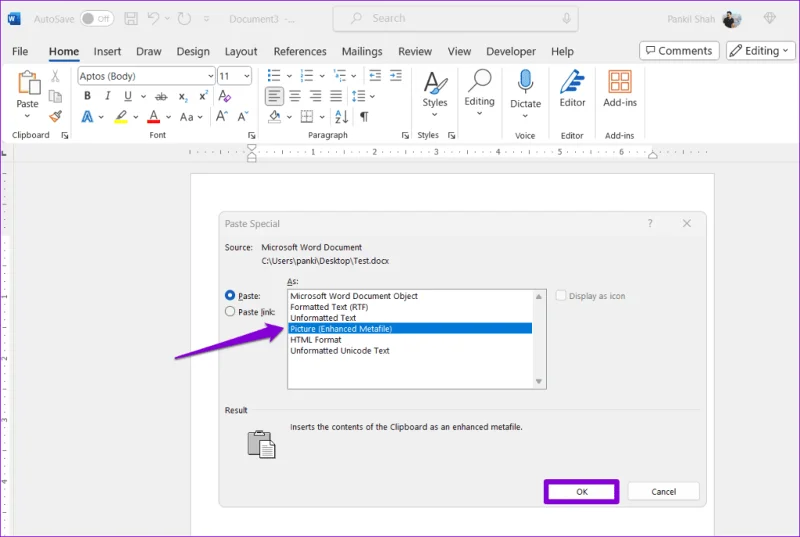Viewport: 800px width, 537px height.
Task: Switch to the Insert tab
Action: (107, 52)
